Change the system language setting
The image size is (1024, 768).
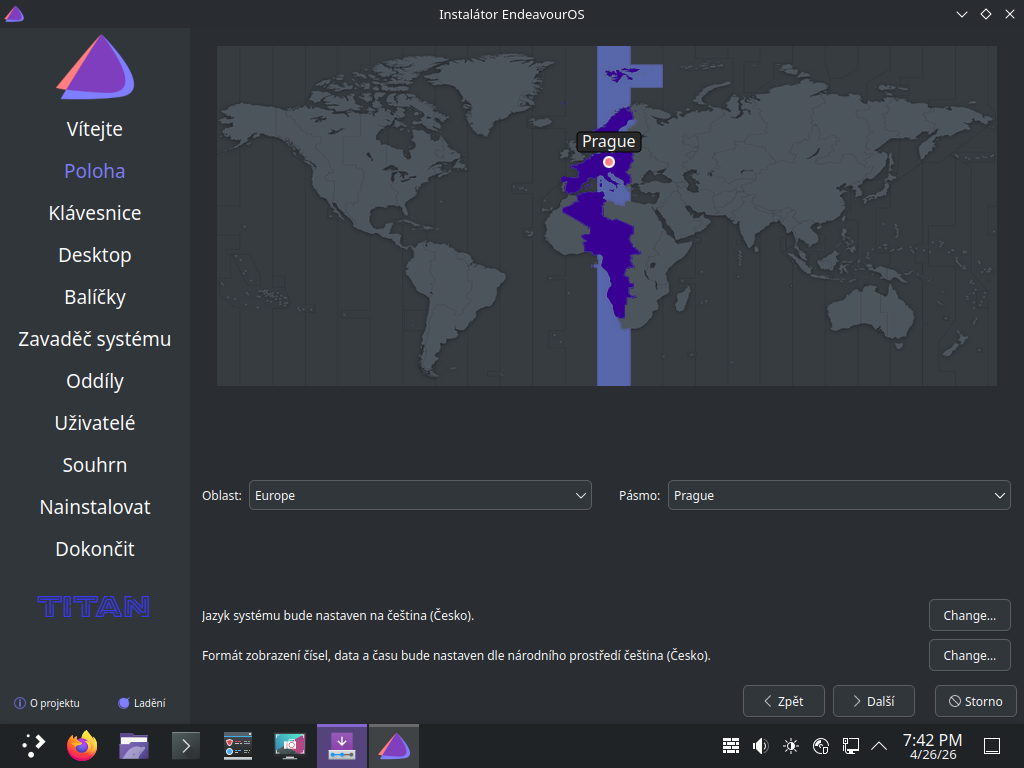click(969, 615)
